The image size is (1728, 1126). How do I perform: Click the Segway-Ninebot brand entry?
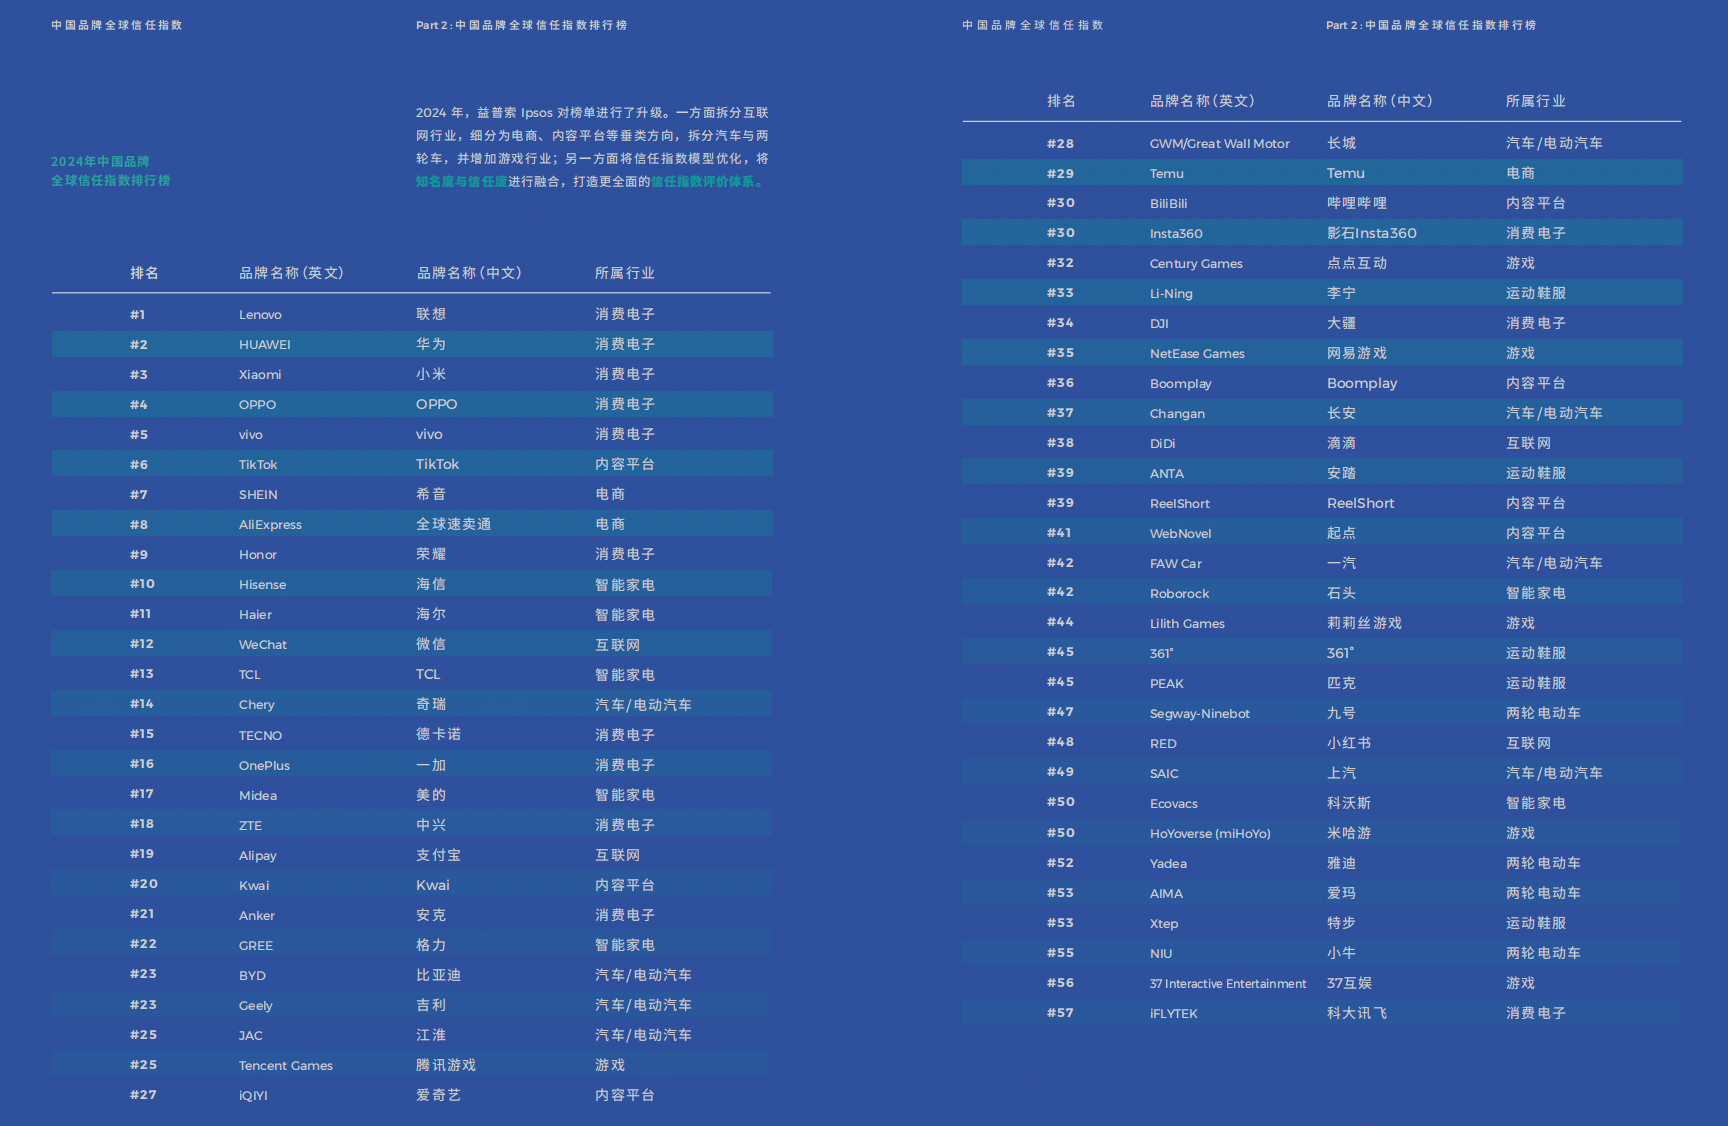[x=1200, y=714]
